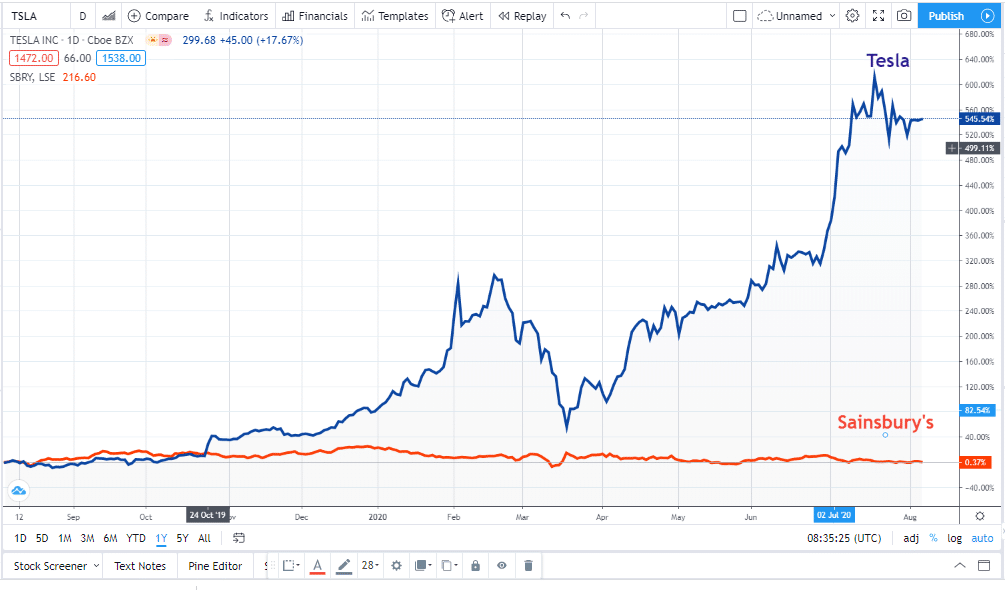Grab the floating toolbar drag handle
This screenshot has height=590, width=1005.
pos(272,566)
